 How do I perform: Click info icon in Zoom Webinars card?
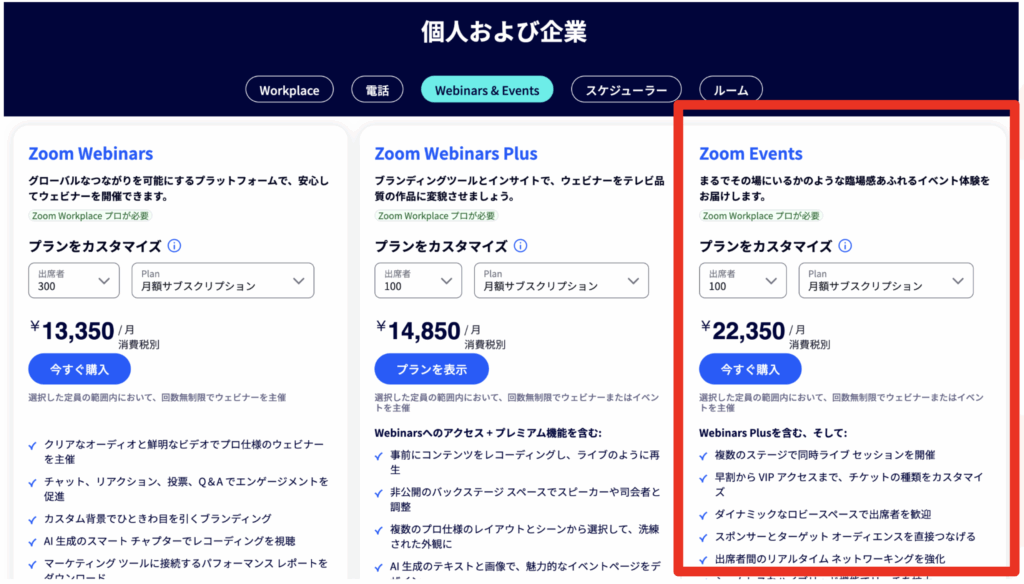(x=174, y=246)
